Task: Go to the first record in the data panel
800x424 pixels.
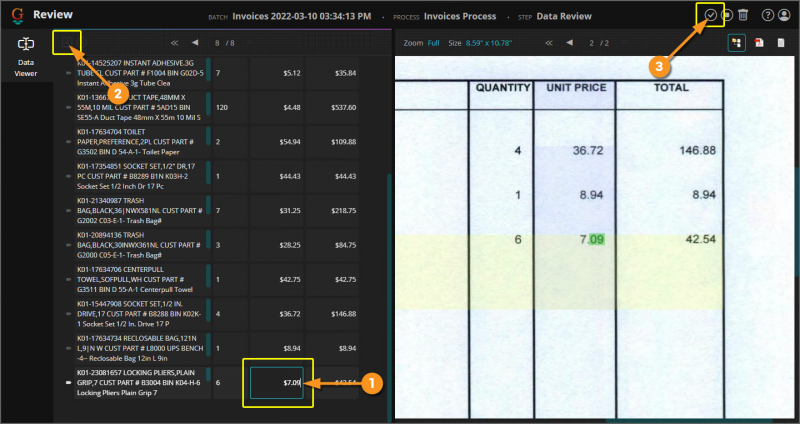Action: [174, 43]
